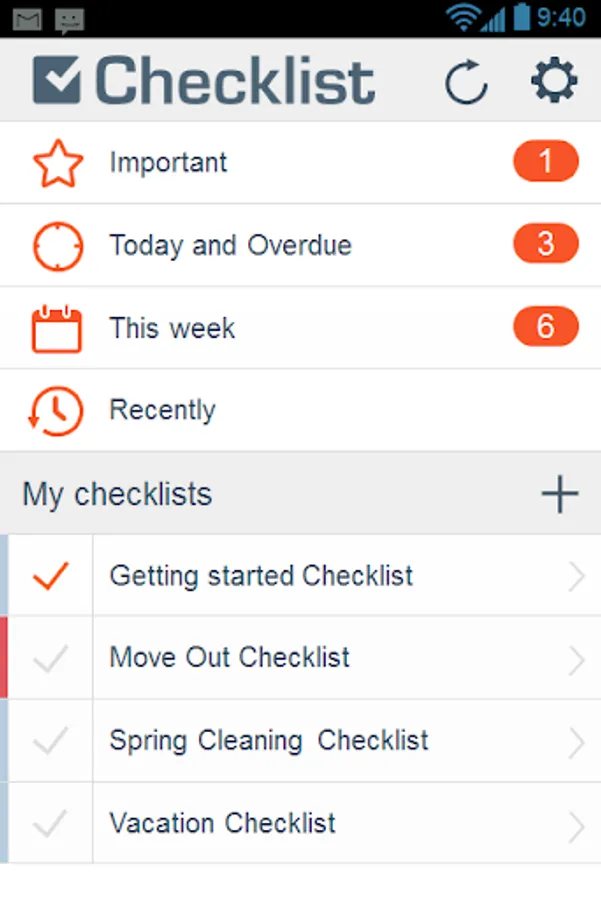The image size is (601, 900).
Task: Expand Vacation Checklist using its chevron
Action: (576, 825)
